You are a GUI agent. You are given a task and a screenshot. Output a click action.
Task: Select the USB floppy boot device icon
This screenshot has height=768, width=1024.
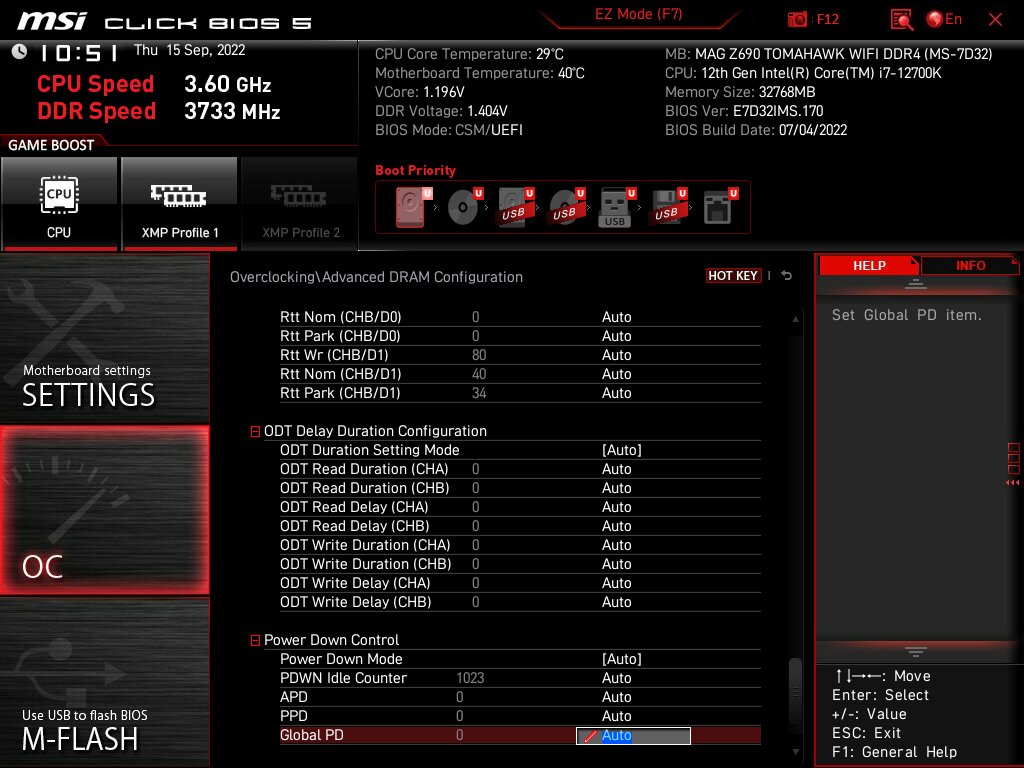coord(667,207)
